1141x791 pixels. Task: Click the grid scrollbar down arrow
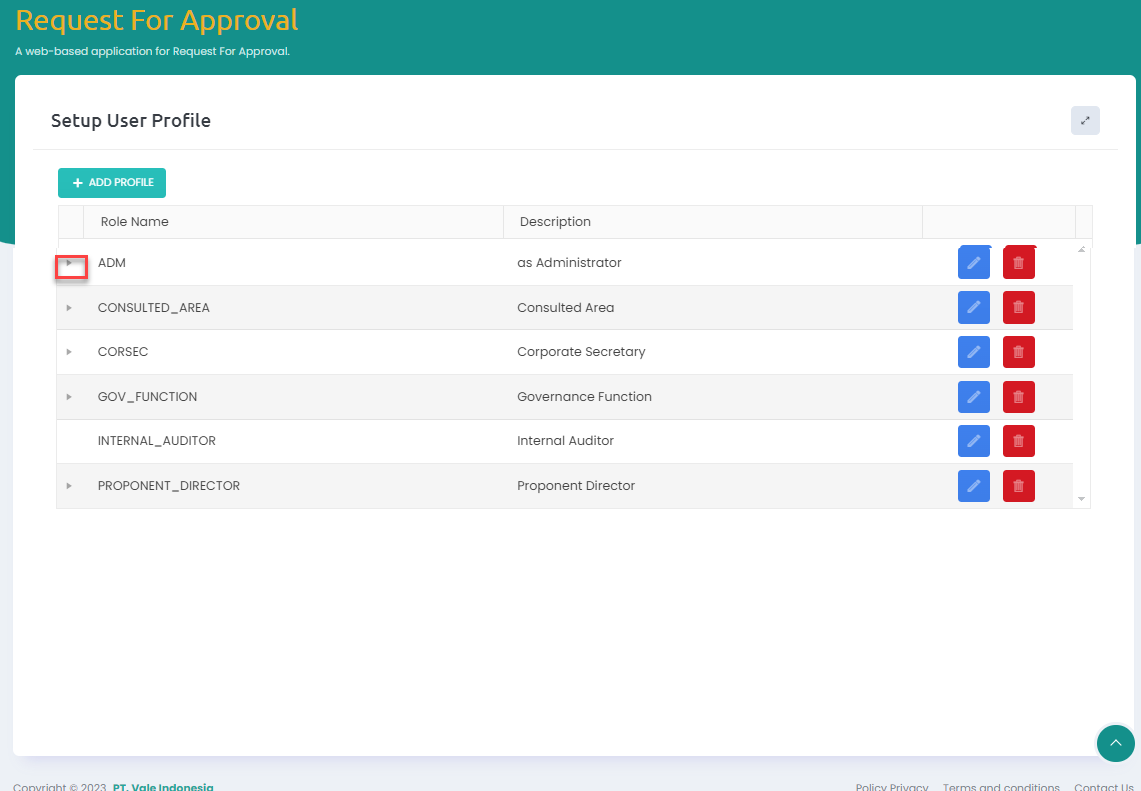click(x=1081, y=498)
